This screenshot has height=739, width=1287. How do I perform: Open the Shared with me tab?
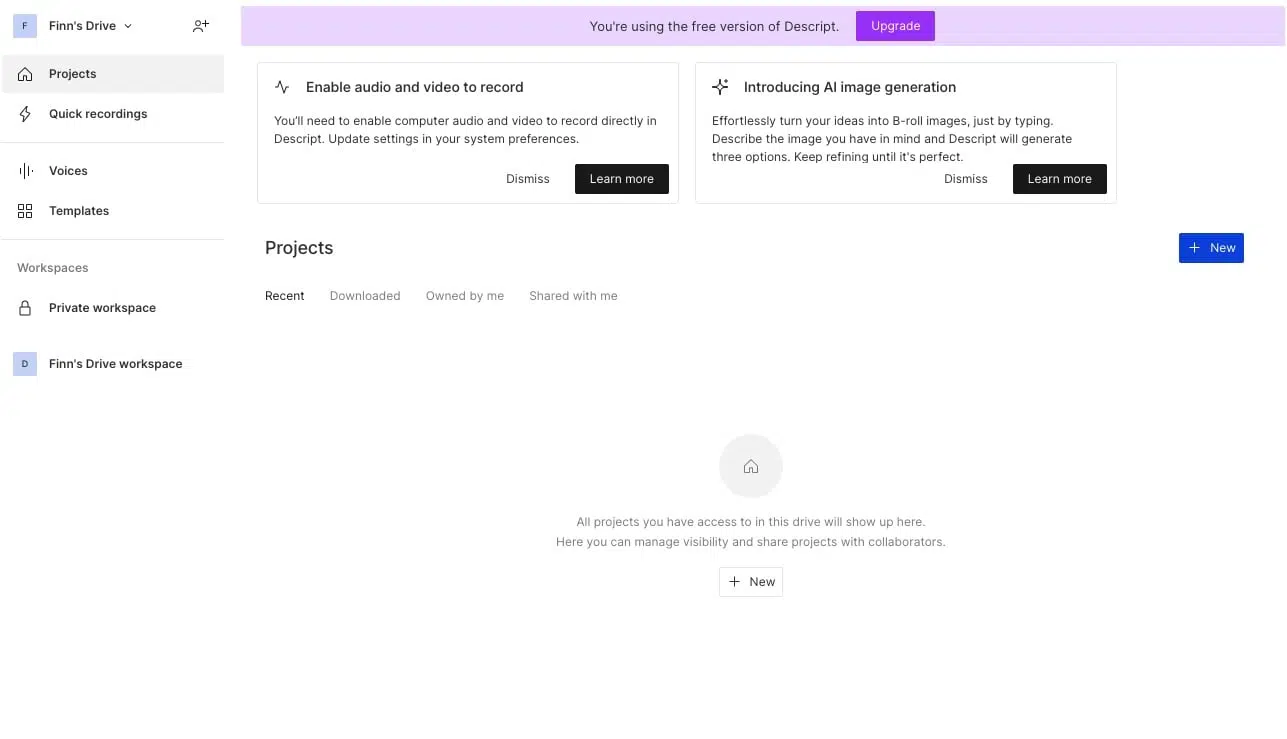coord(573,295)
